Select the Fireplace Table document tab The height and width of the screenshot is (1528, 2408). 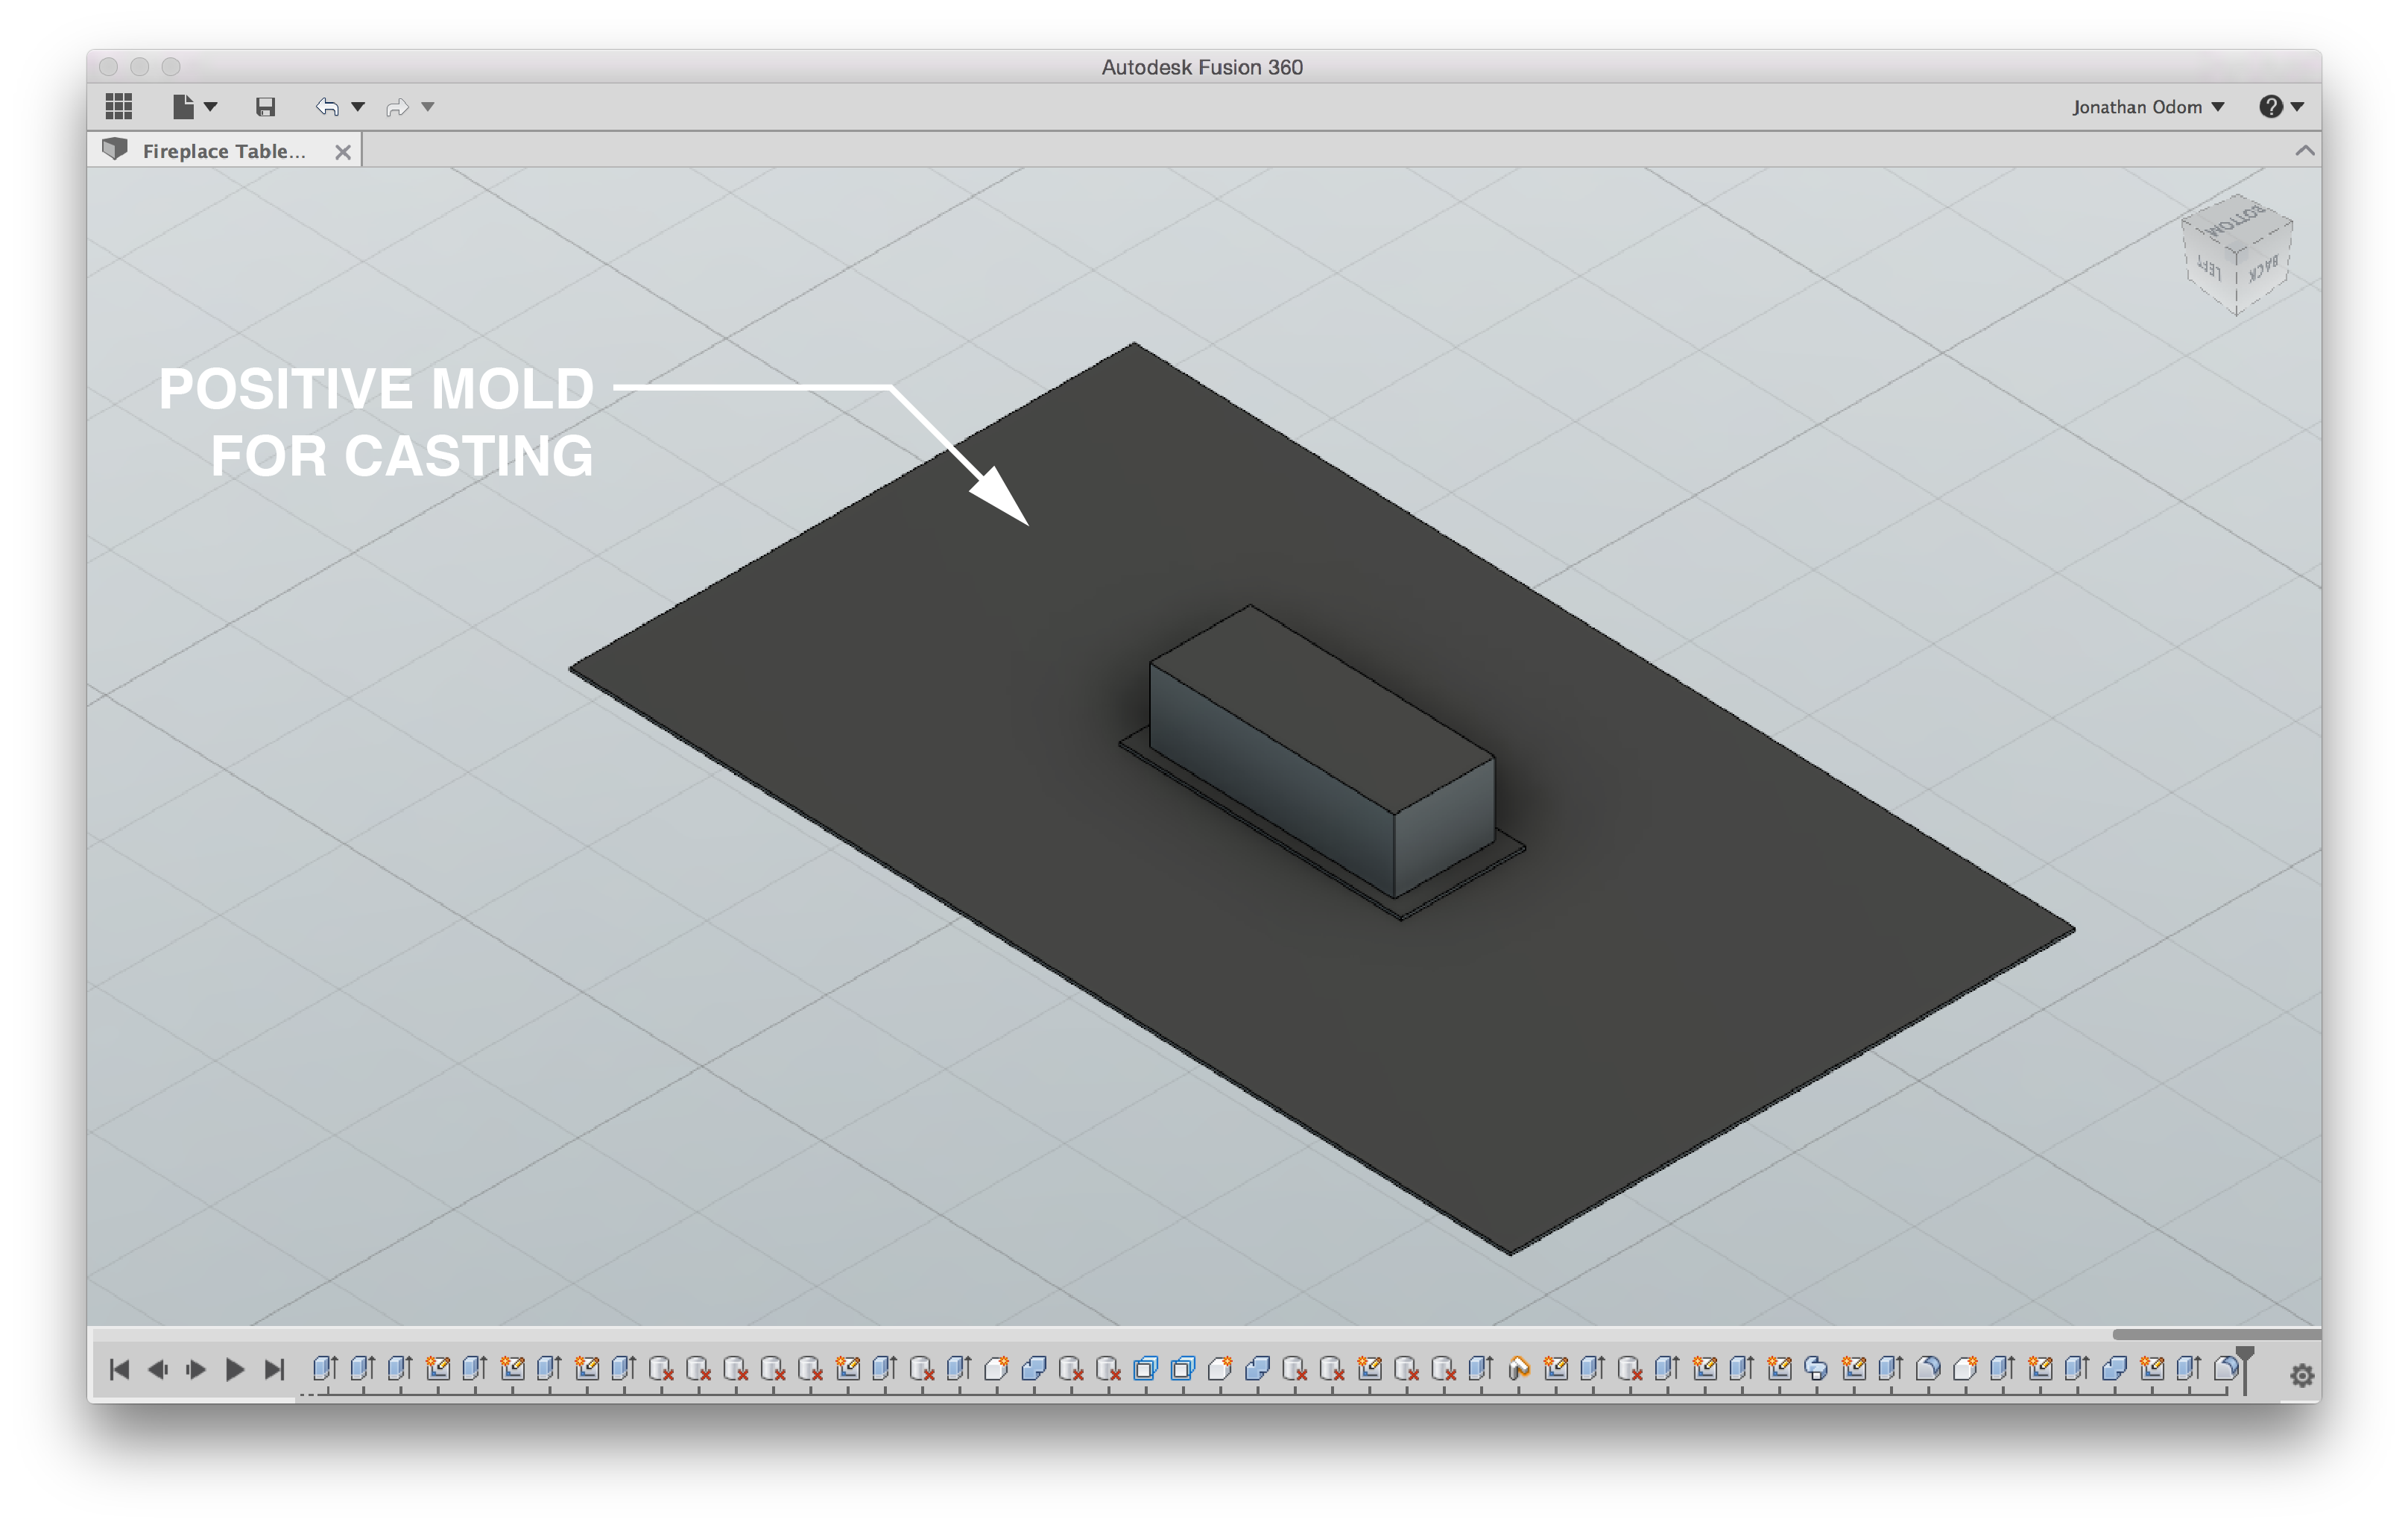(223, 151)
